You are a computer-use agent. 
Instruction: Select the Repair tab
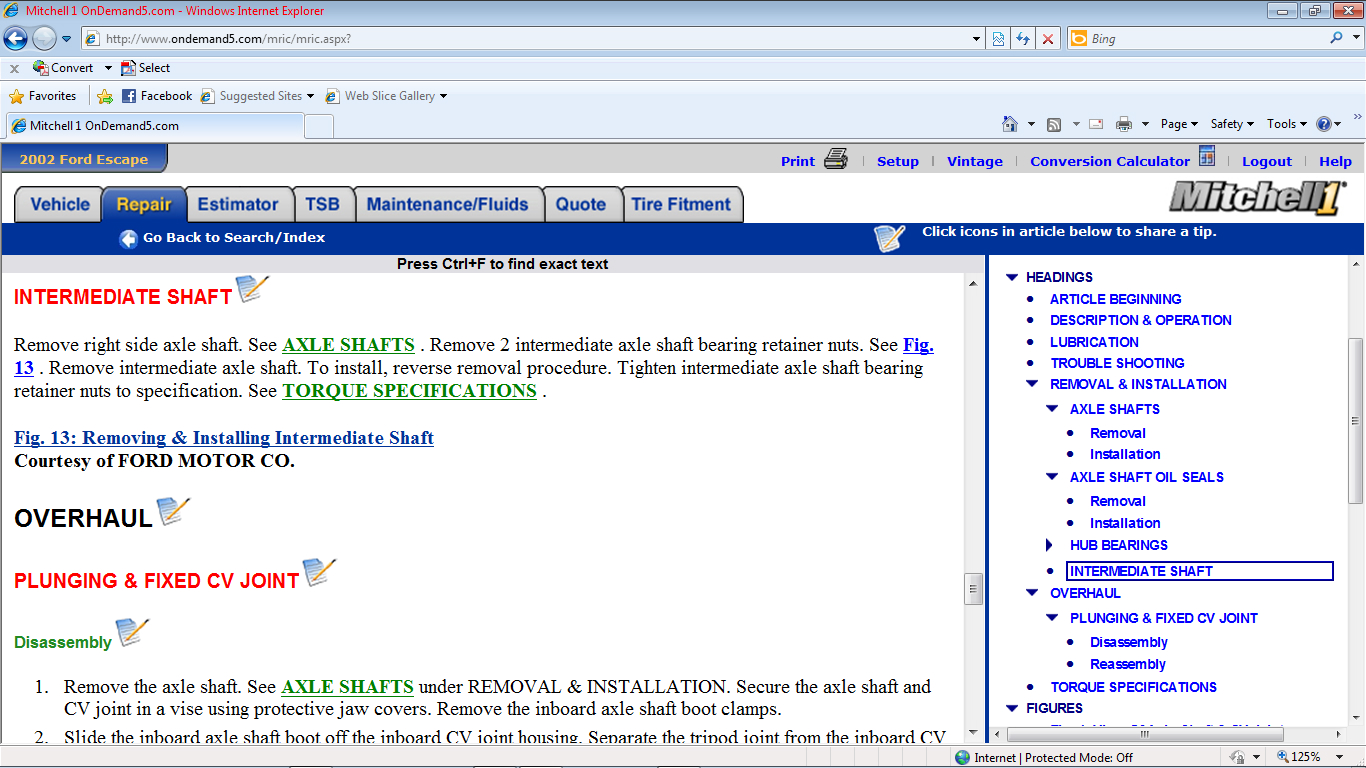click(x=144, y=204)
